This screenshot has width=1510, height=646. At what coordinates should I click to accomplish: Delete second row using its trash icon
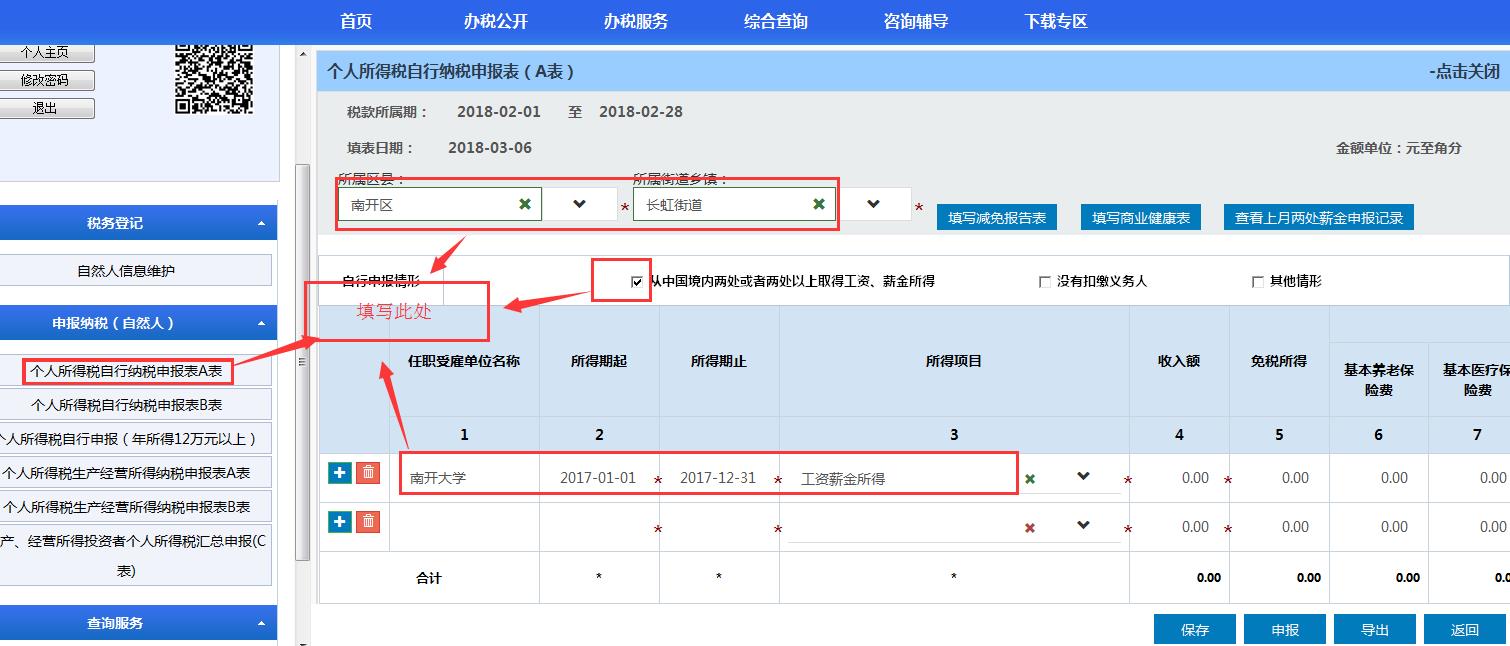click(368, 521)
